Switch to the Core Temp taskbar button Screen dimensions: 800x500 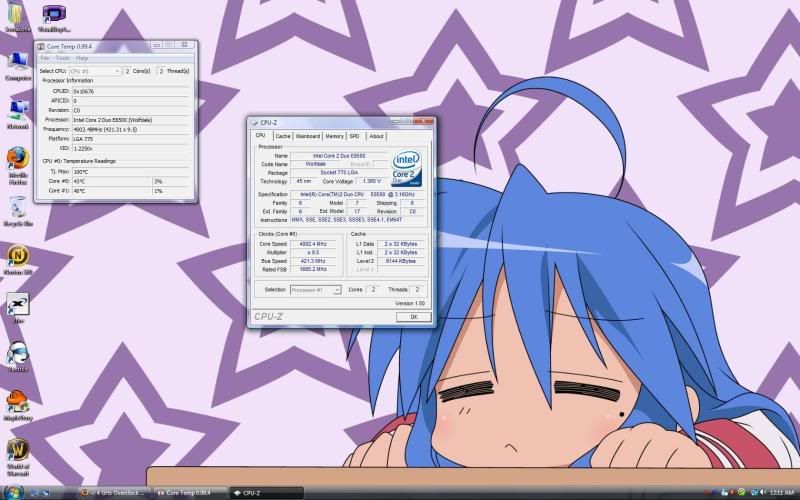coord(190,493)
